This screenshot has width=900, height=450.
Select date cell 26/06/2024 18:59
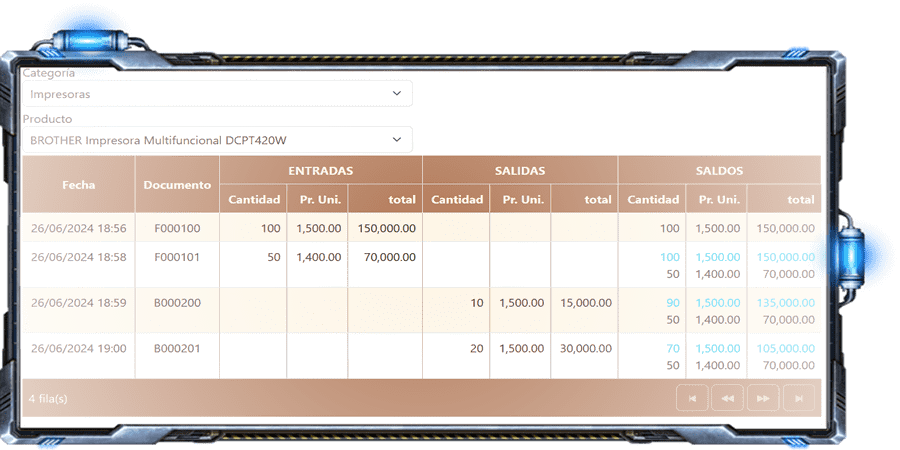pos(79,302)
